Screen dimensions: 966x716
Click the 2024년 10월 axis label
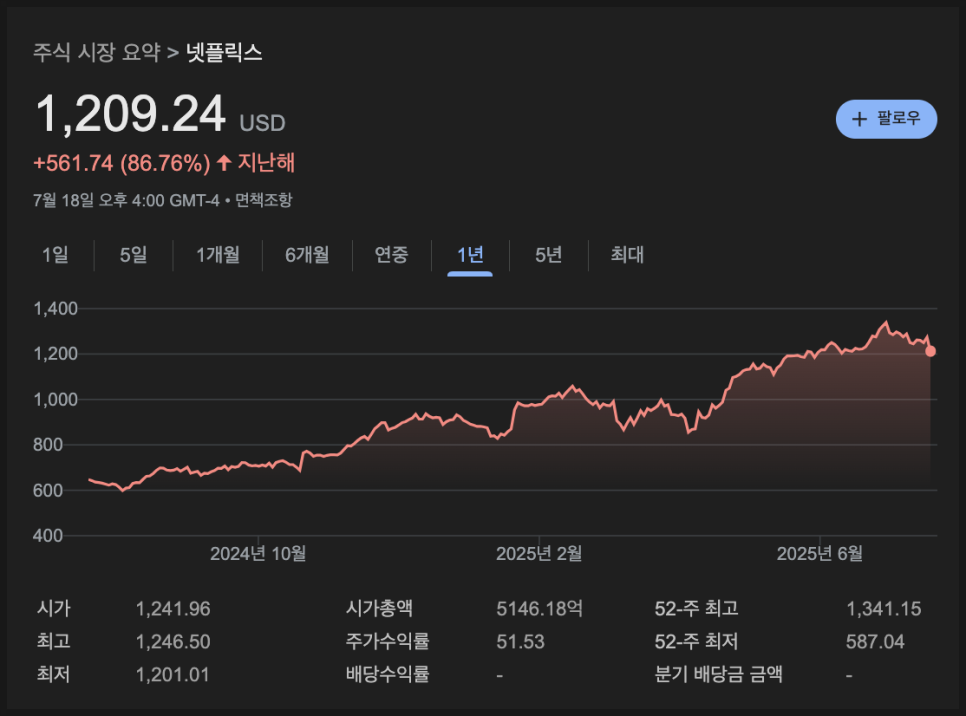pyautogui.click(x=258, y=553)
